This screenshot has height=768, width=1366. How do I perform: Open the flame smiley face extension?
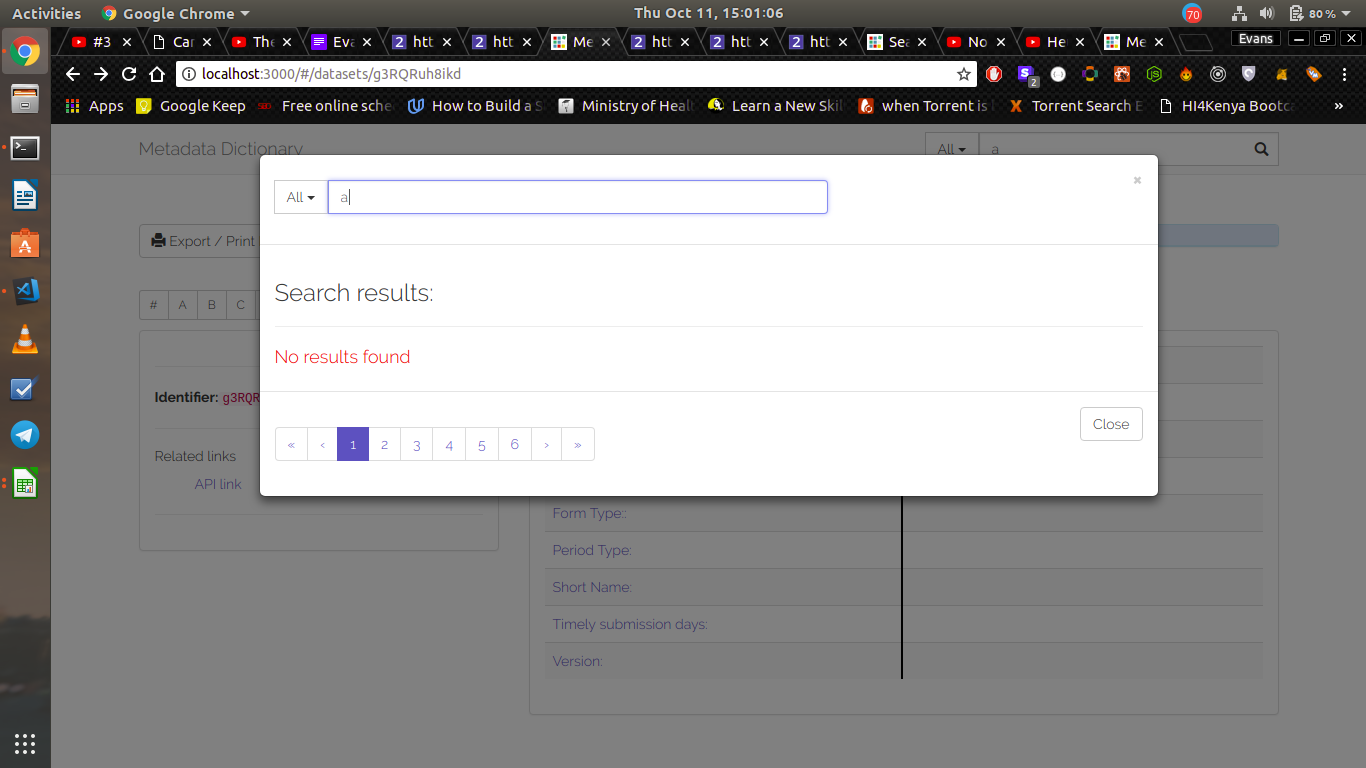coord(1186,74)
